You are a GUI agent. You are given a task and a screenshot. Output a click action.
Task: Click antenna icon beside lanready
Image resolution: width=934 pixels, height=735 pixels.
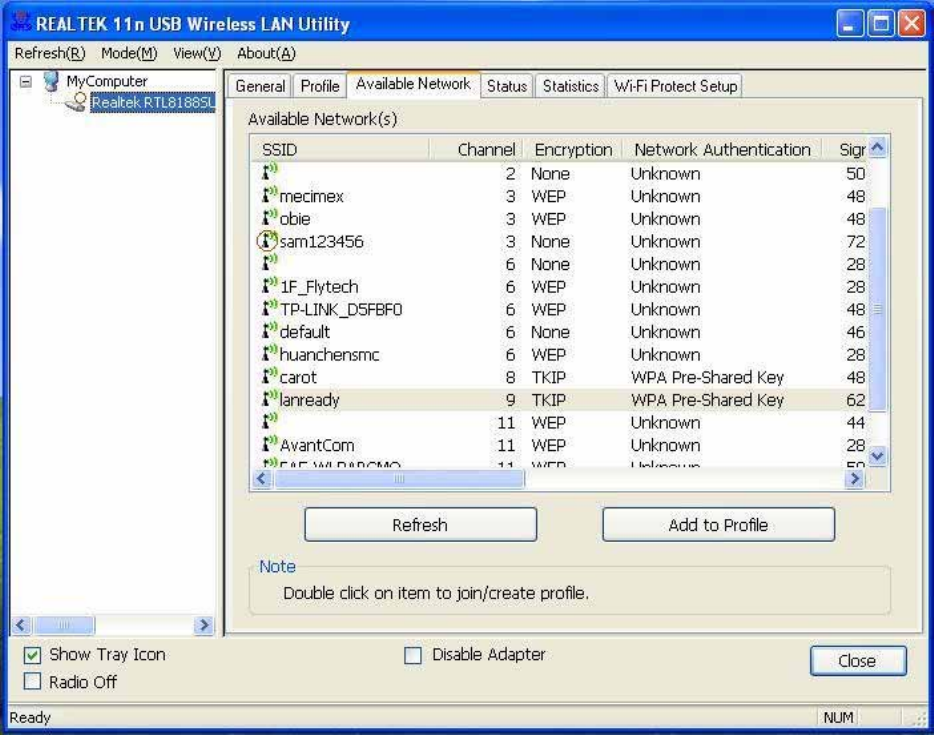tap(269, 398)
